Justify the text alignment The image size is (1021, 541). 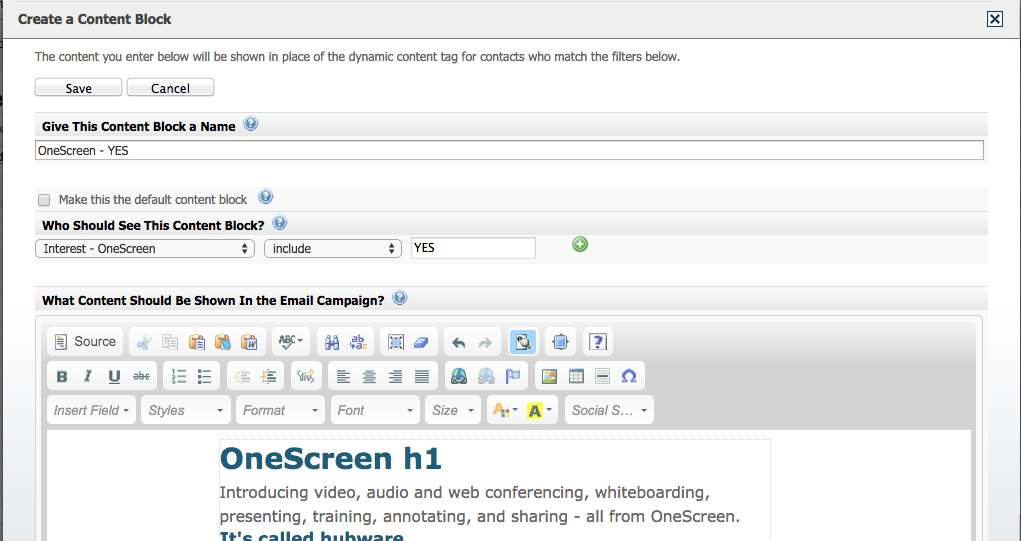click(x=422, y=376)
